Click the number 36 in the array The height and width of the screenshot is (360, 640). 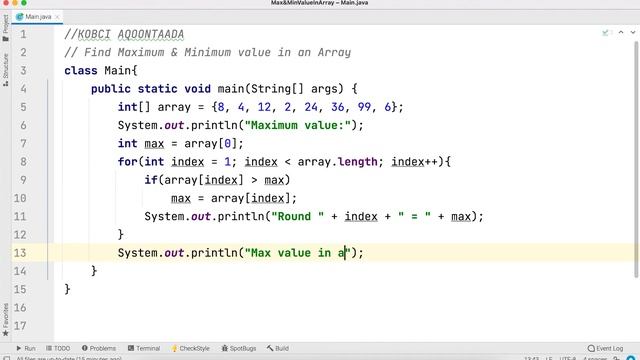click(x=338, y=107)
